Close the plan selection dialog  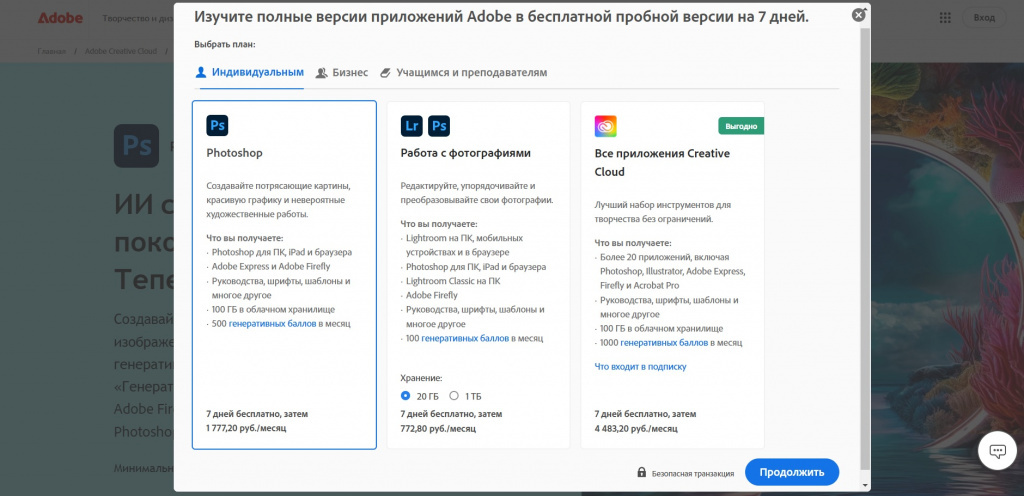tap(858, 15)
